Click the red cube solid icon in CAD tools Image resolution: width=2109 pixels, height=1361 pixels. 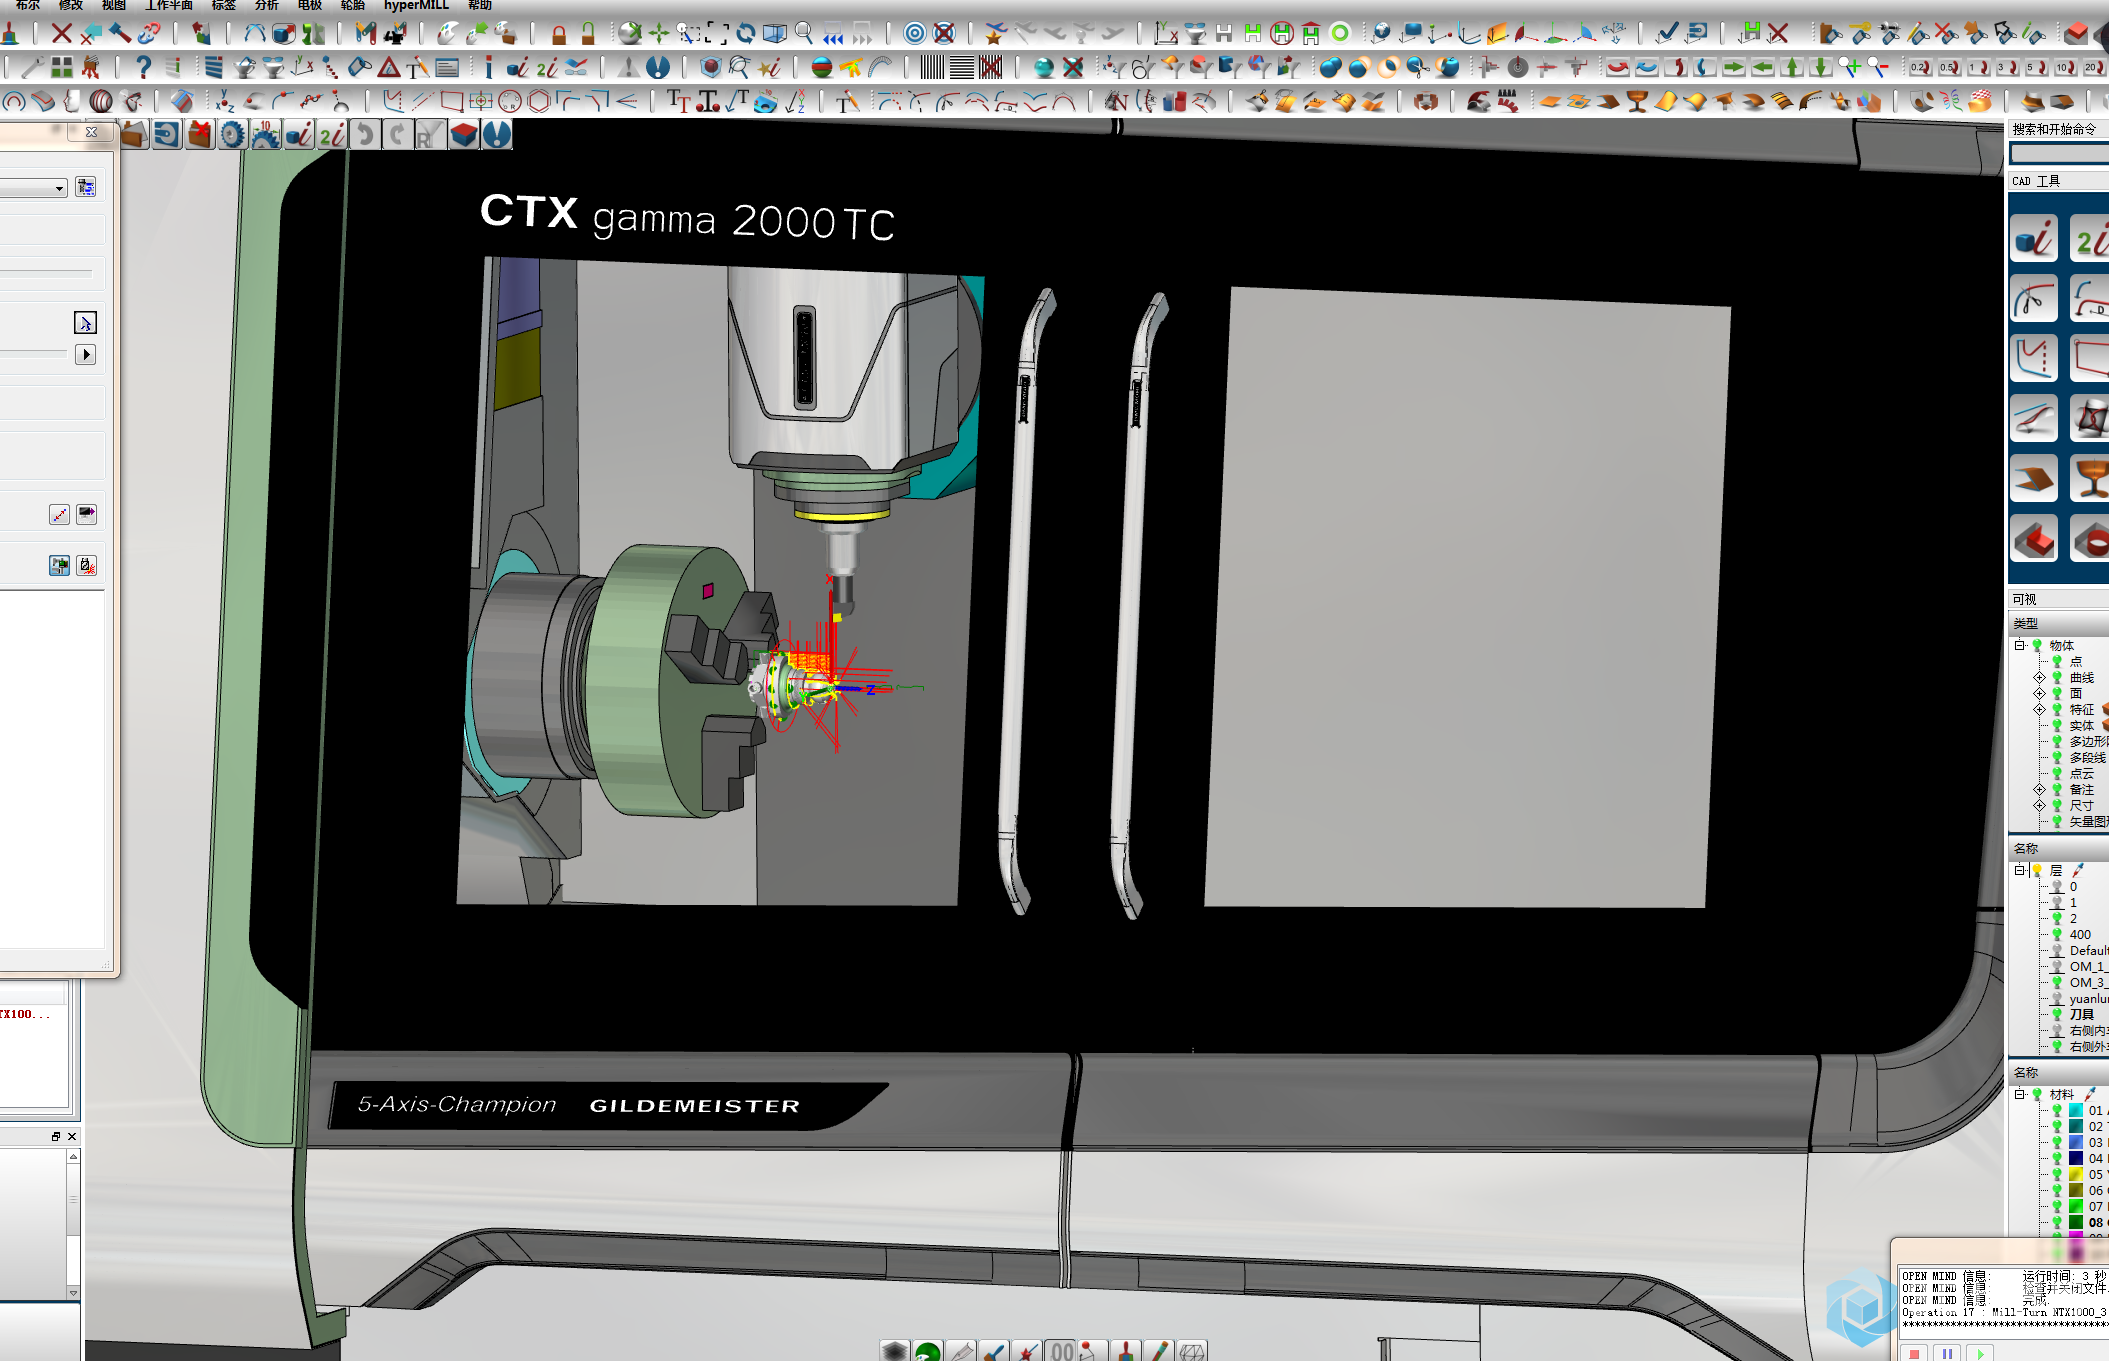point(2034,538)
